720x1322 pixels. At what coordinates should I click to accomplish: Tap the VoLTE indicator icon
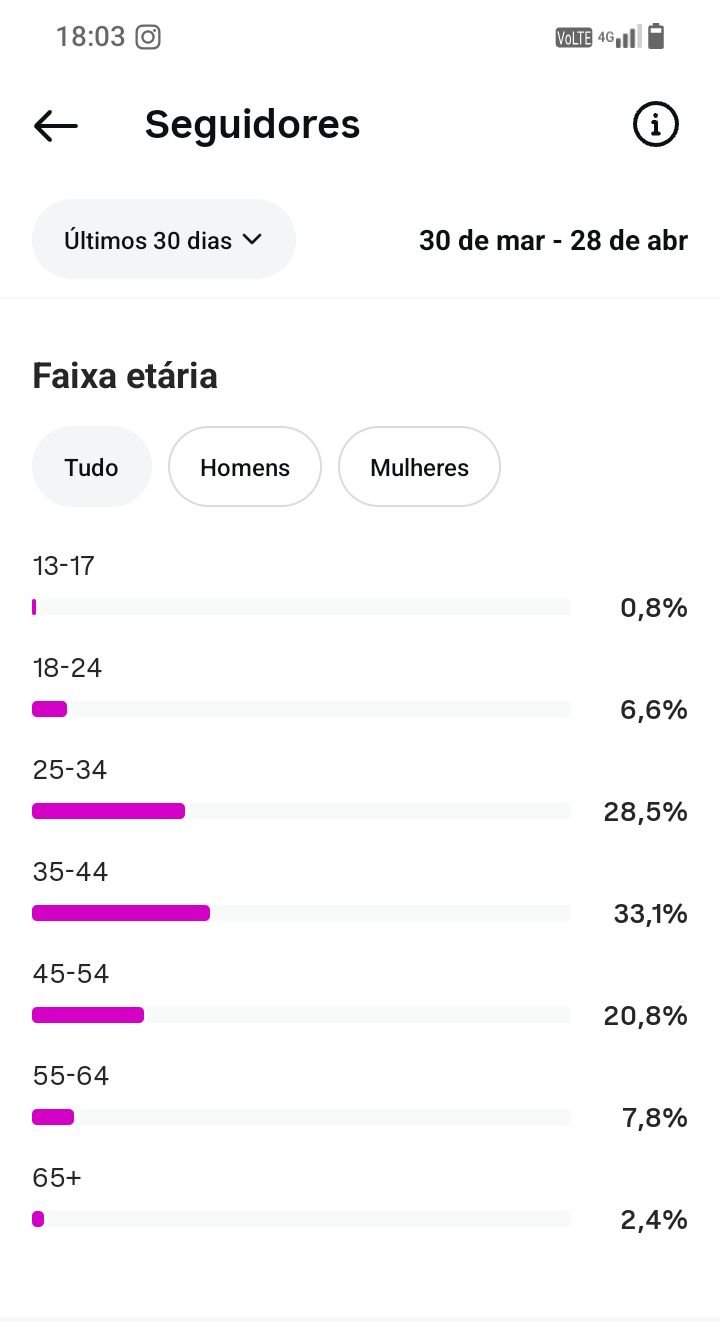tap(574, 38)
